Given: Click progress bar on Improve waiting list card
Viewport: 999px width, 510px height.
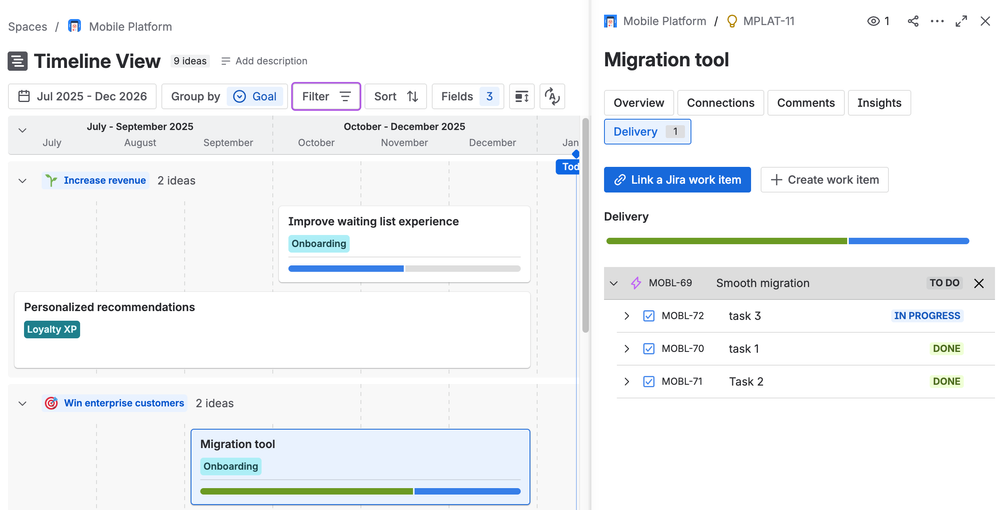Looking at the screenshot, I should coord(405,268).
